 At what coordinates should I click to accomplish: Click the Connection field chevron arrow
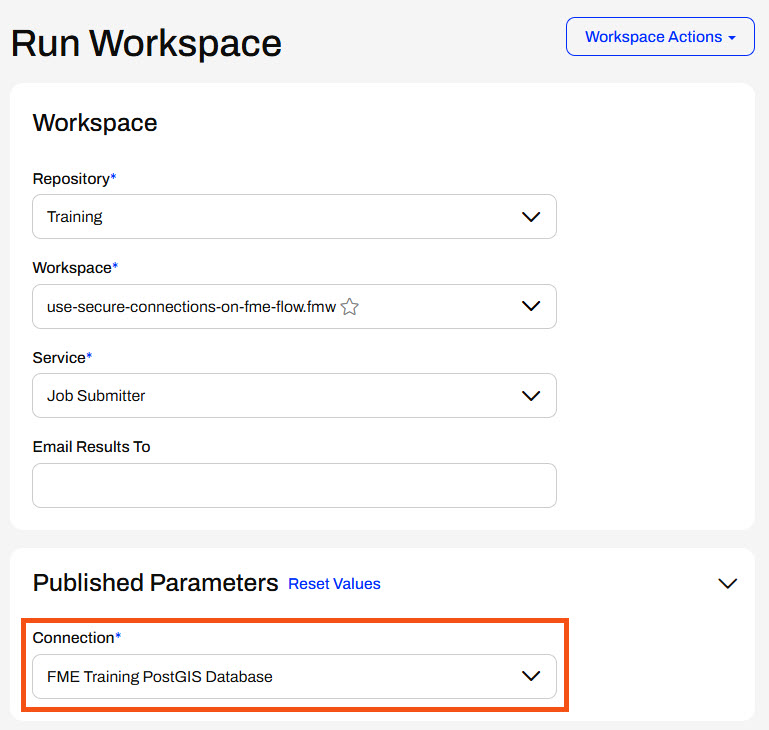click(x=531, y=677)
